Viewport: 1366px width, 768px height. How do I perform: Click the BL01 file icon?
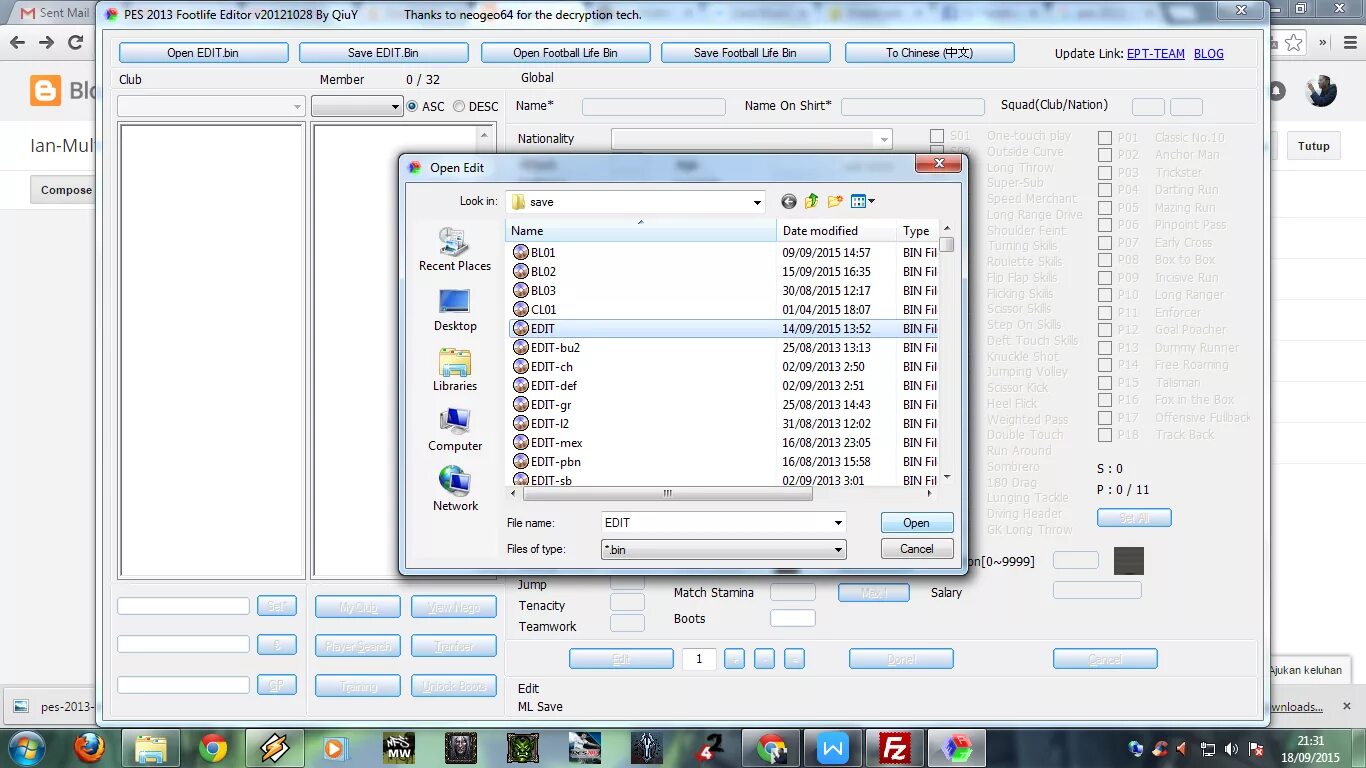pos(520,253)
